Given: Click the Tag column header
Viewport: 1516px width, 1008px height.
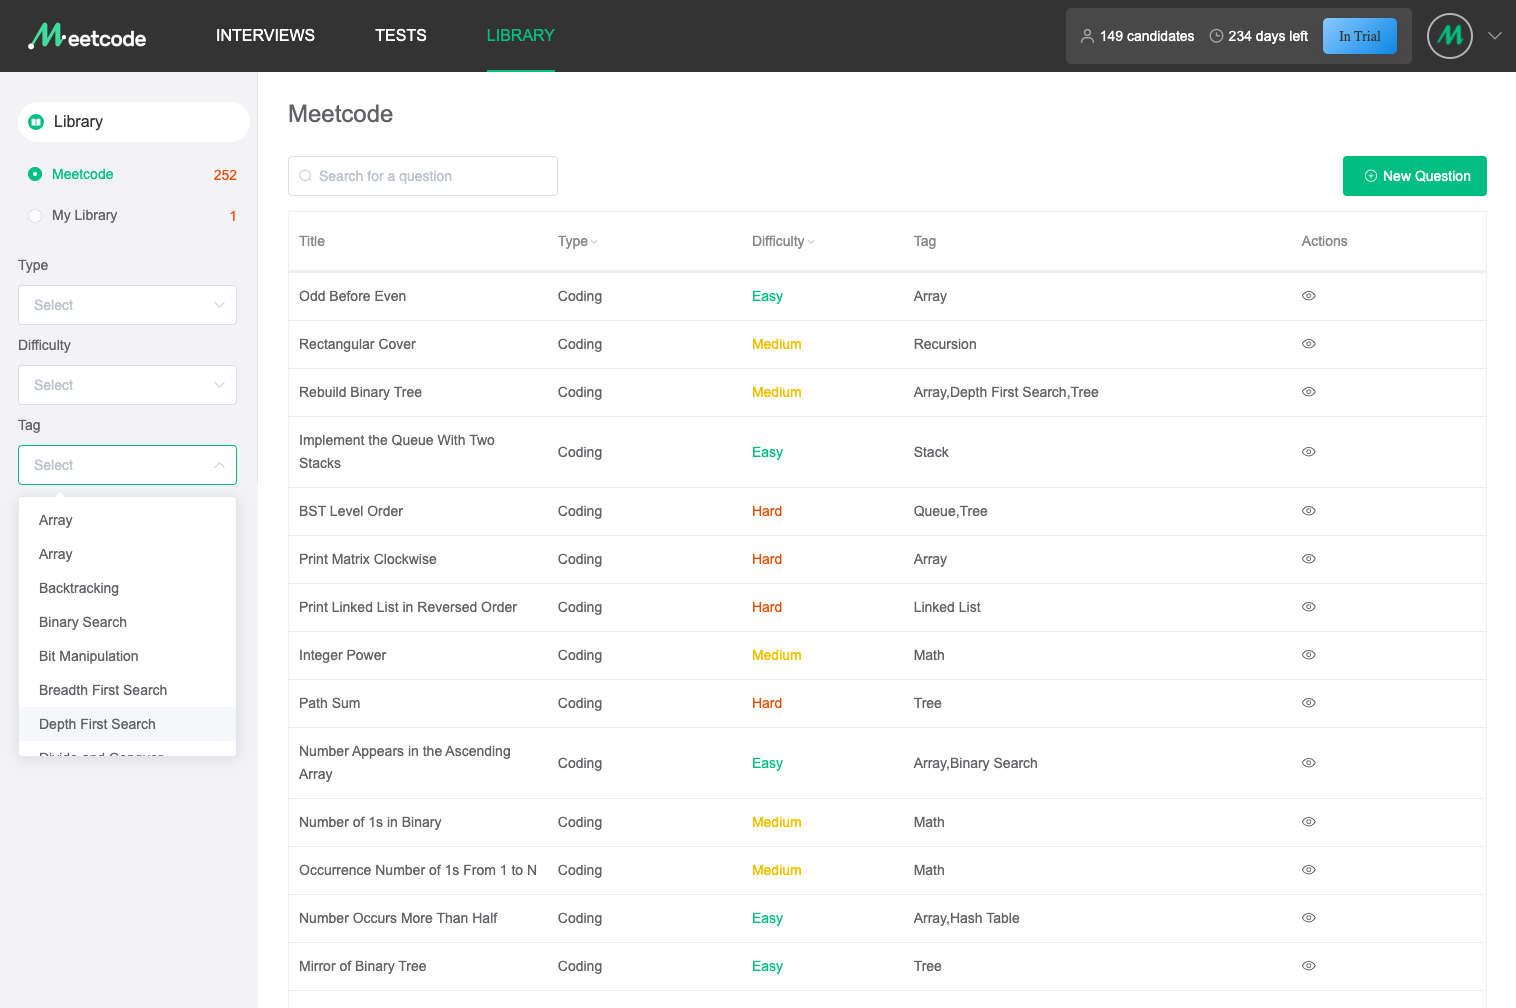Looking at the screenshot, I should [925, 241].
